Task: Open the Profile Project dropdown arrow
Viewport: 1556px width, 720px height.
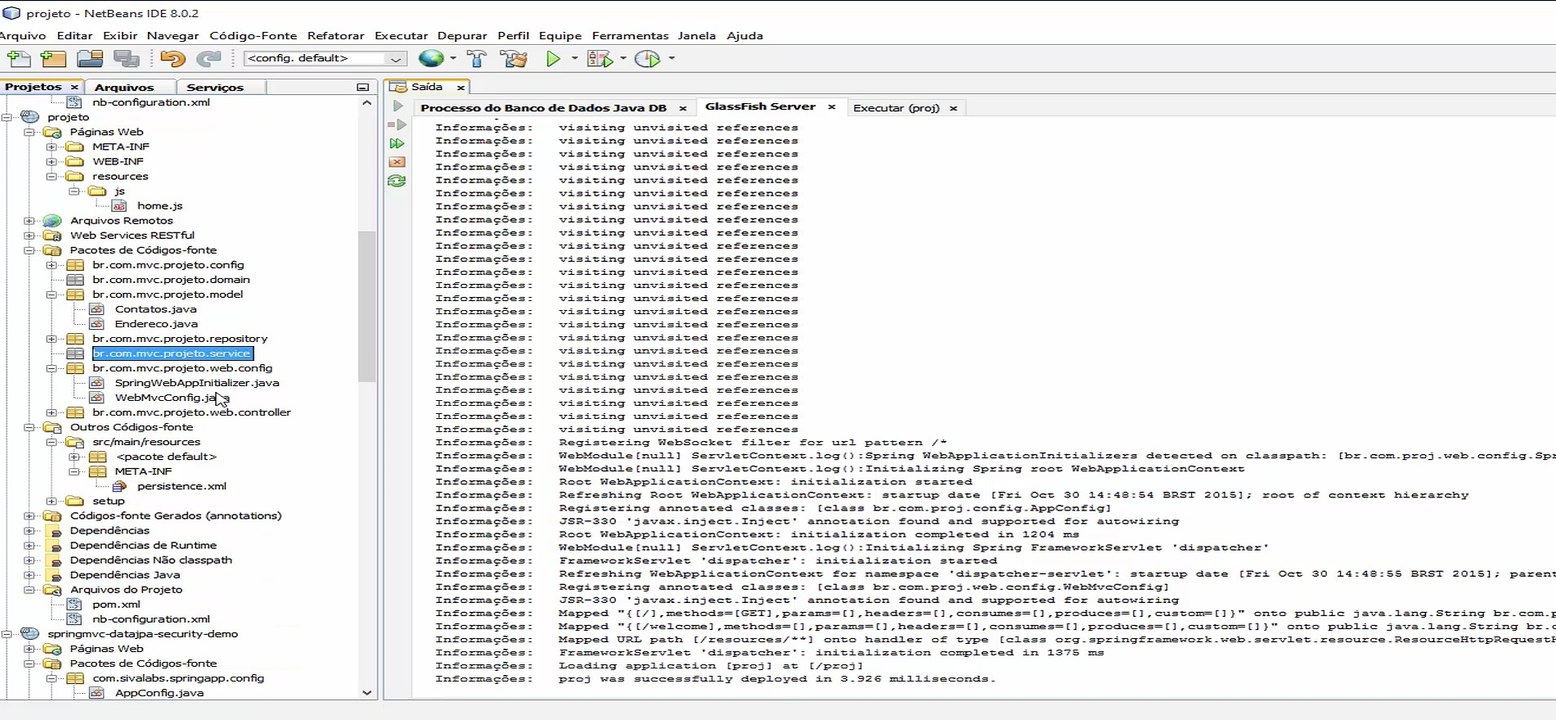Action: (x=671, y=59)
